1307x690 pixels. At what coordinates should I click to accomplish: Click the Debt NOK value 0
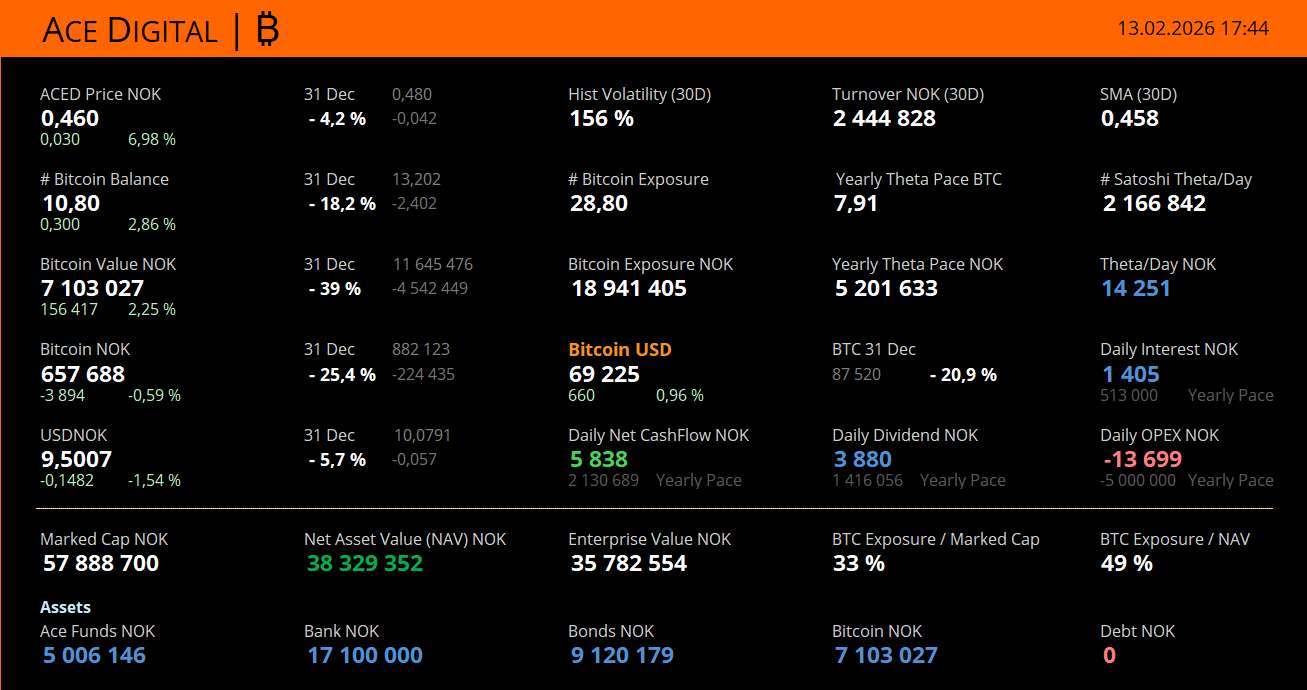1109,655
